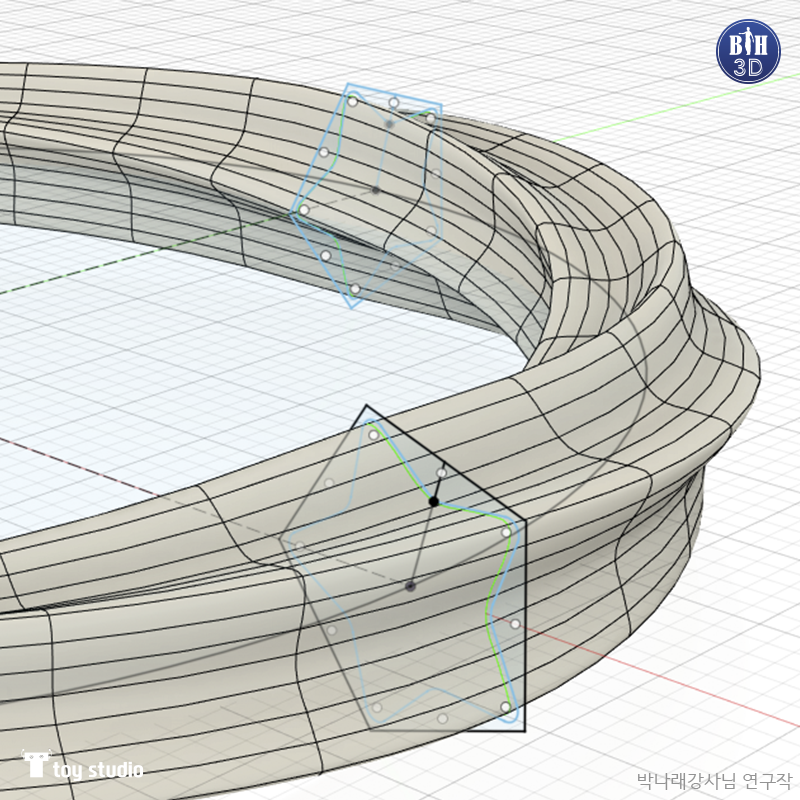Select the solid black point on lower star sketch
This screenshot has height=800, width=800.
pos(434,502)
